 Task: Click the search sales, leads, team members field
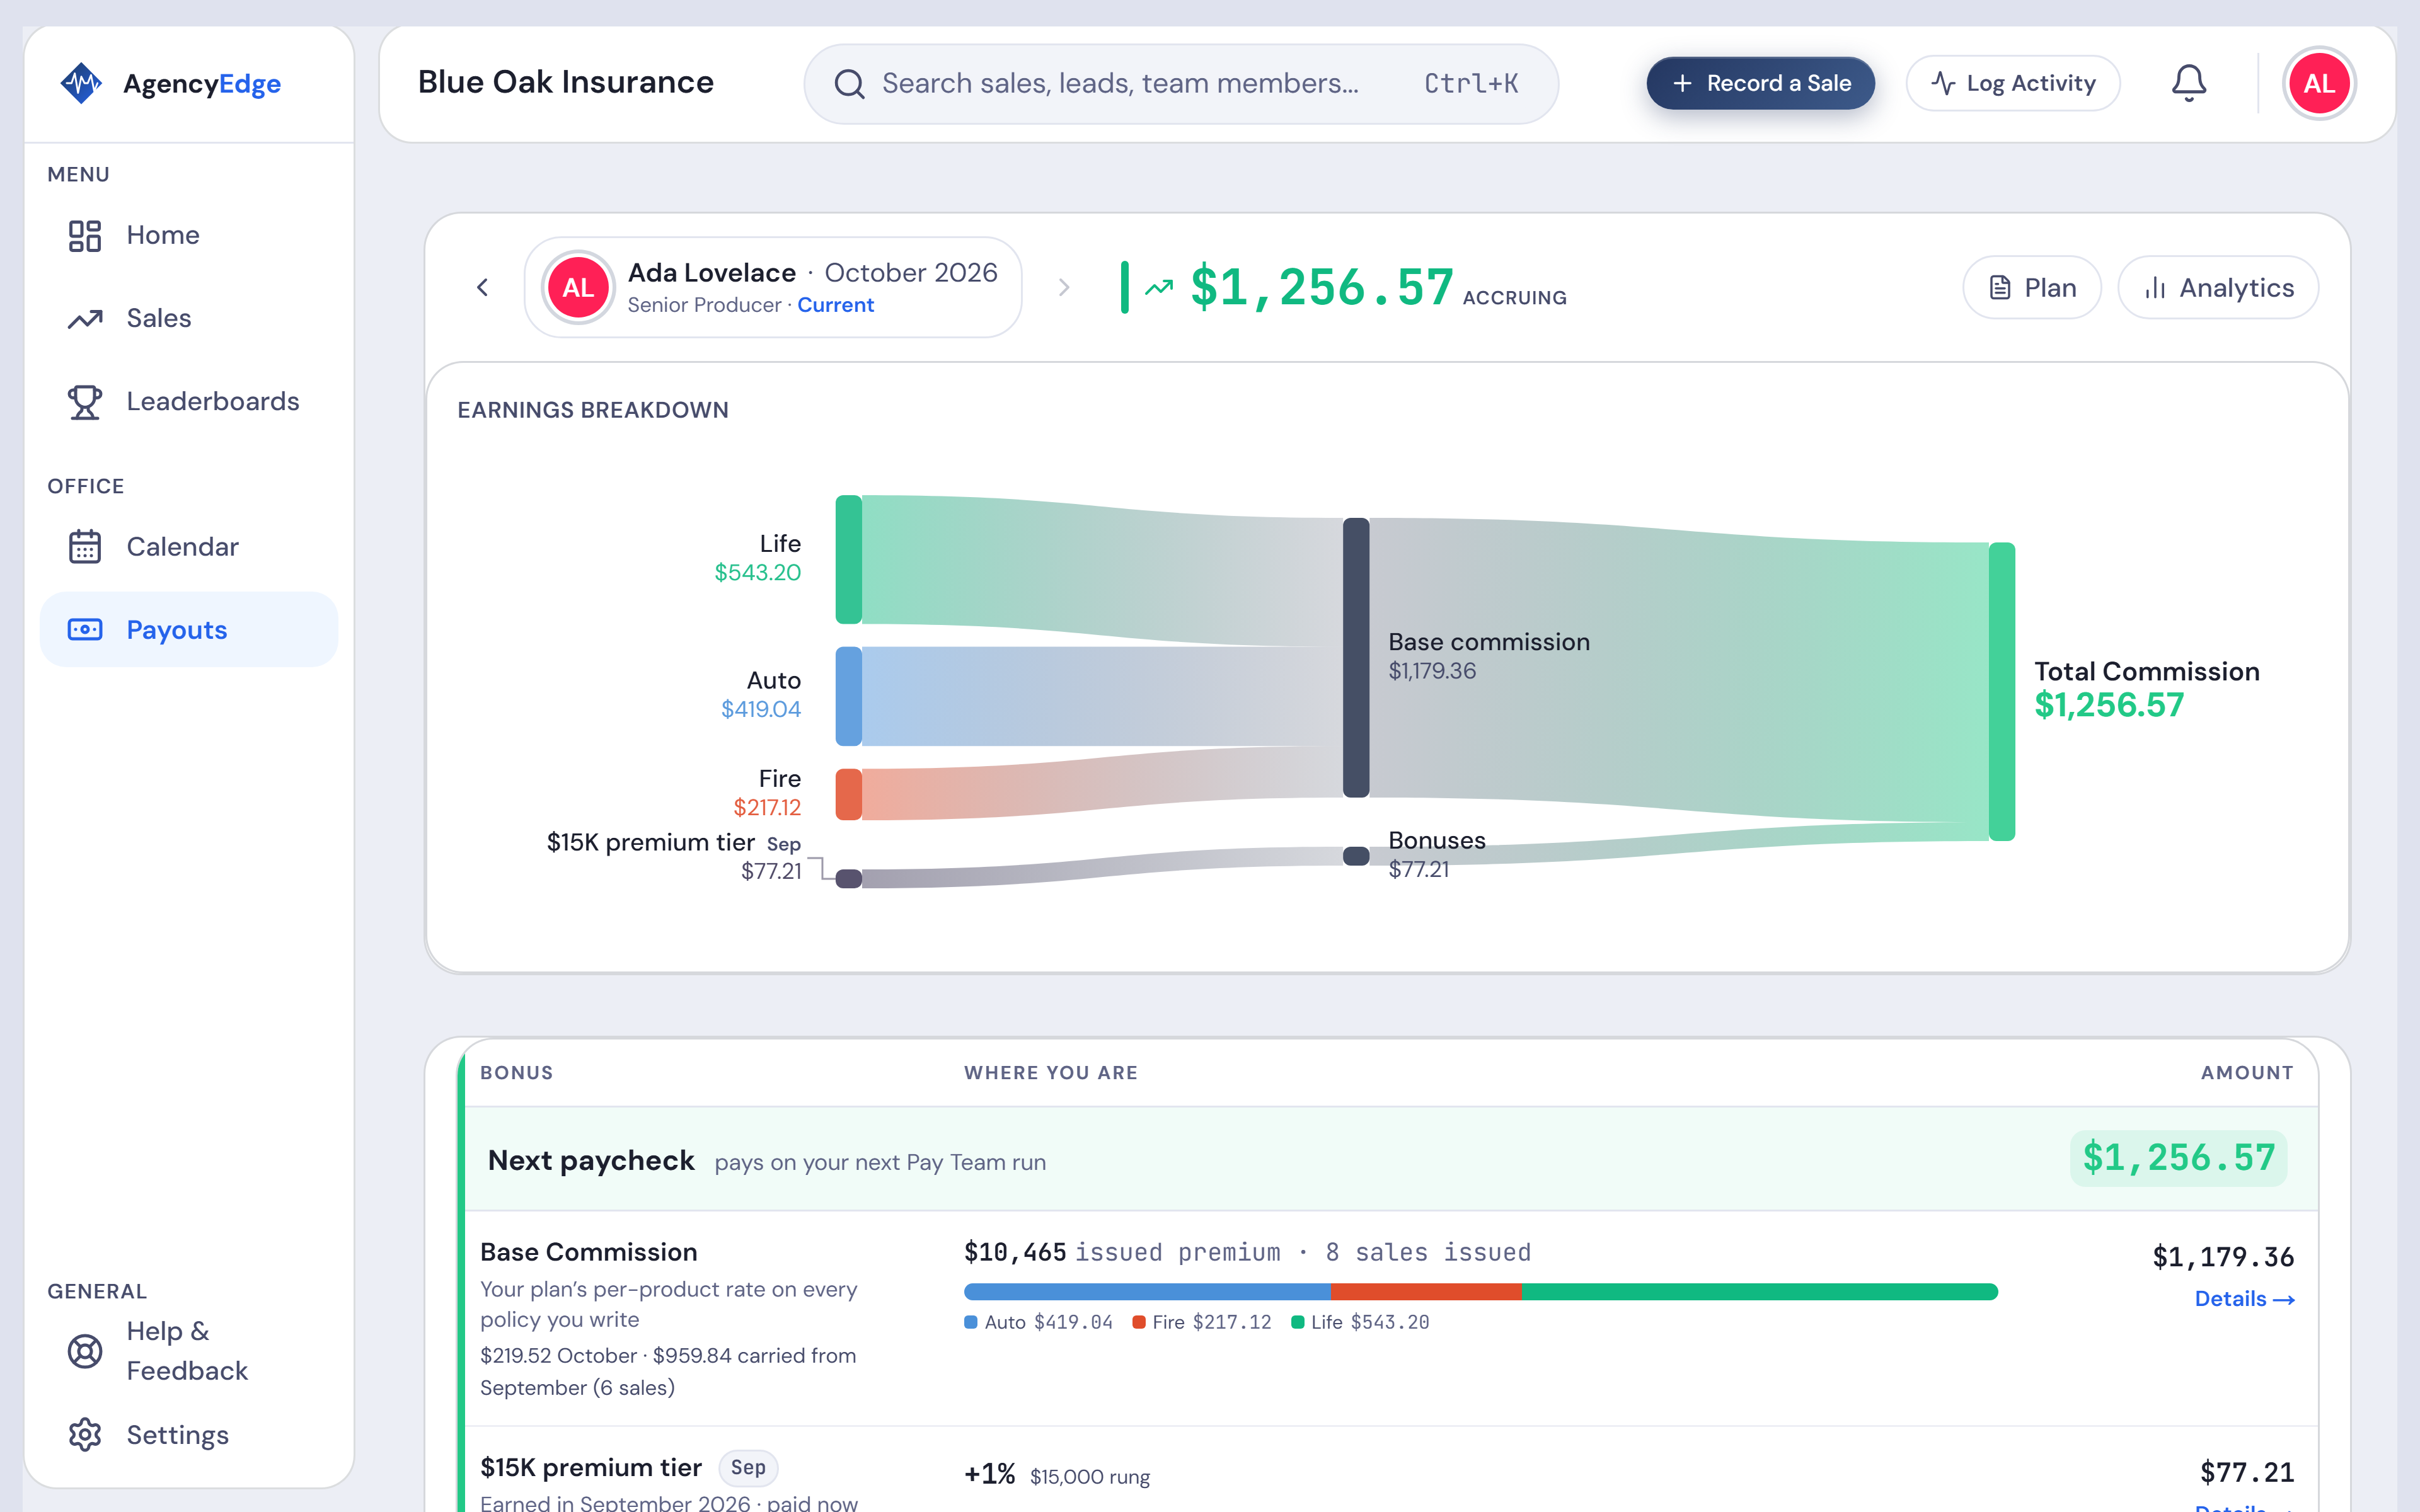coord(1181,84)
